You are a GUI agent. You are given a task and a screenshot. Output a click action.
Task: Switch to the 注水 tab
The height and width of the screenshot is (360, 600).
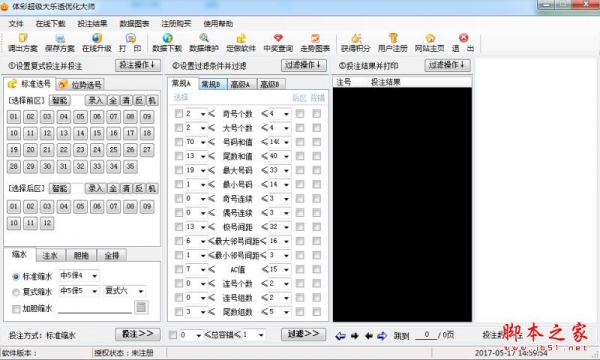pyautogui.click(x=50, y=255)
